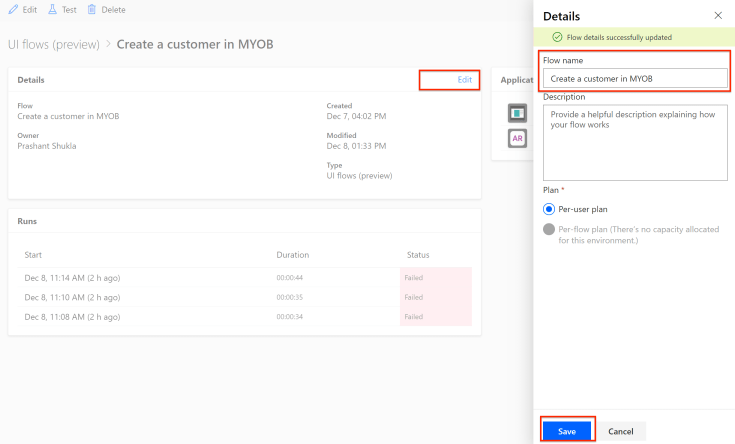Viewport: 735px width, 444px height.
Task: Select the Per-user plan radio button
Action: point(548,209)
